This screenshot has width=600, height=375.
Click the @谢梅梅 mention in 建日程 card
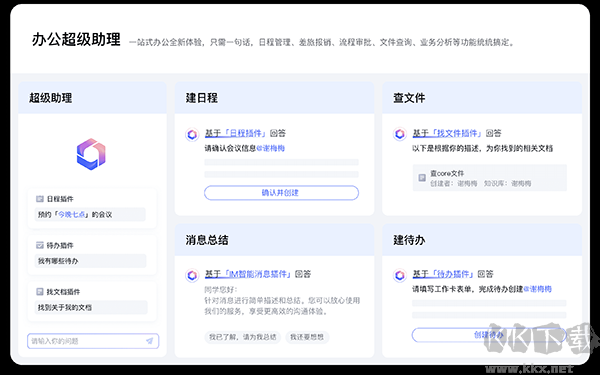click(271, 148)
